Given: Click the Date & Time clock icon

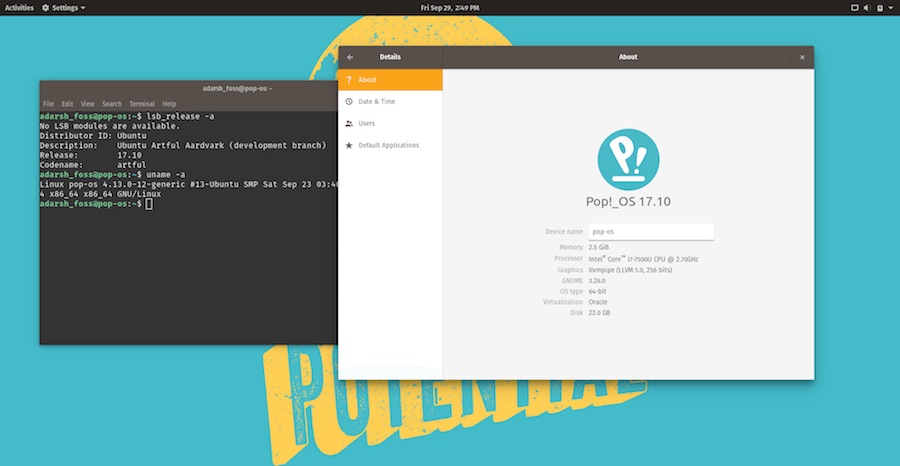Looking at the screenshot, I should pos(348,102).
